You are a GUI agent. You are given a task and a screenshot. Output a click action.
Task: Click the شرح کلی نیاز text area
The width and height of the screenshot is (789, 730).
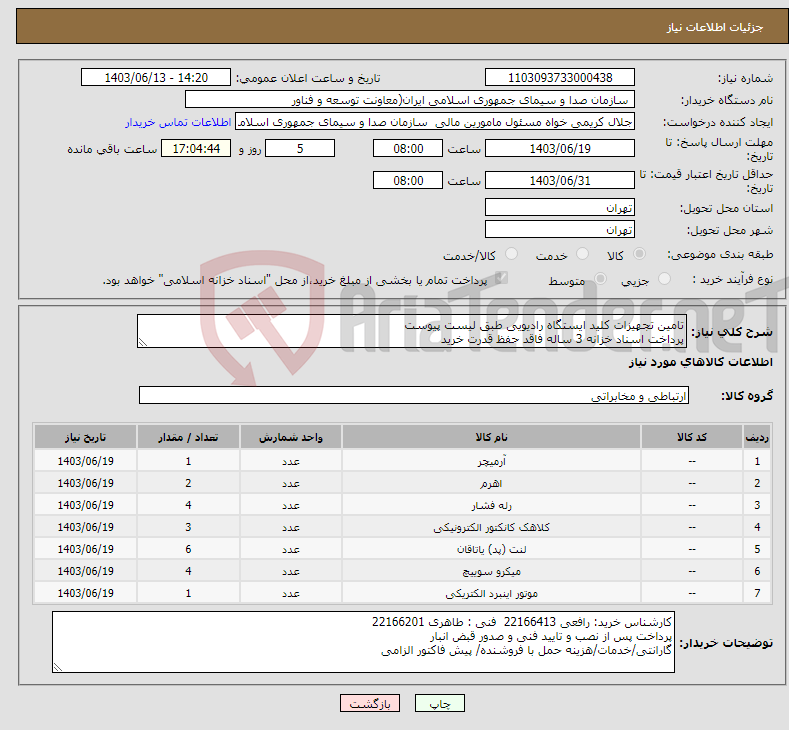coord(412,331)
